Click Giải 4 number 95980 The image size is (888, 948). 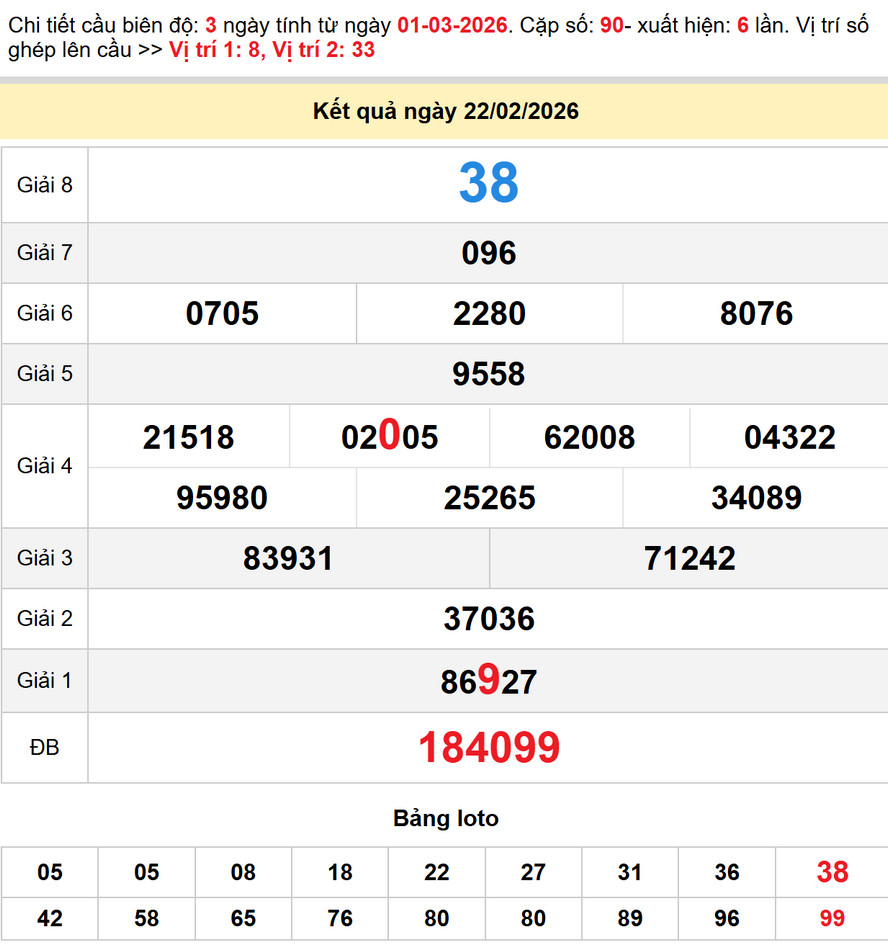pyautogui.click(x=222, y=498)
